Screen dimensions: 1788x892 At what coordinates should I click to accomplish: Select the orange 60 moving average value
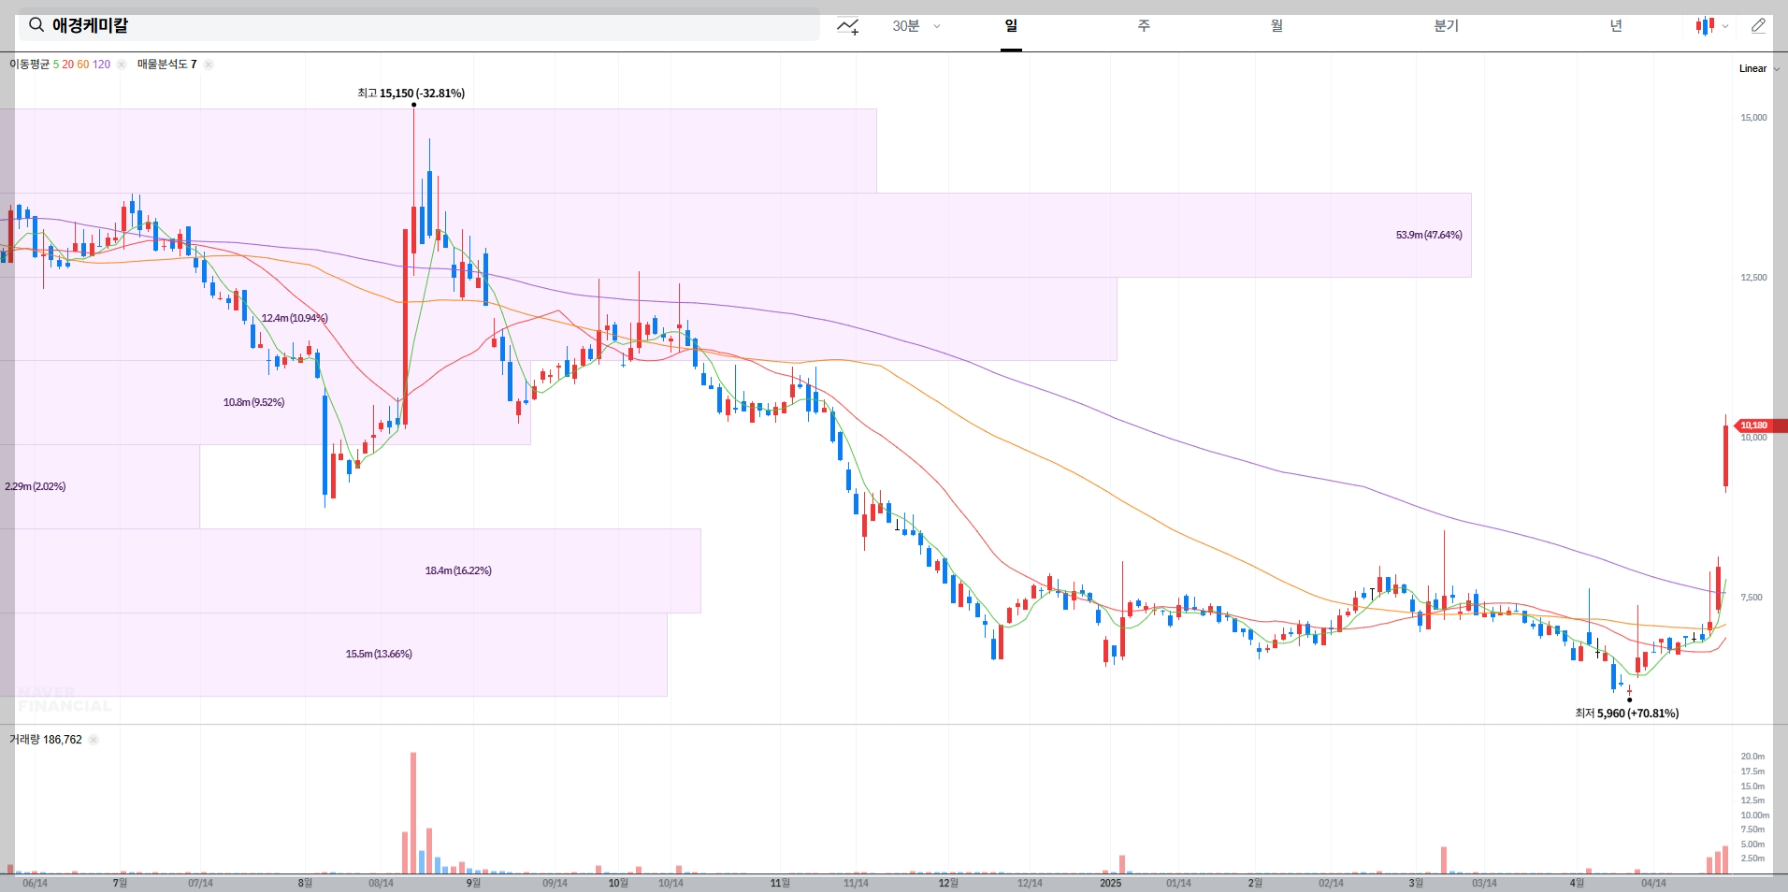click(83, 64)
